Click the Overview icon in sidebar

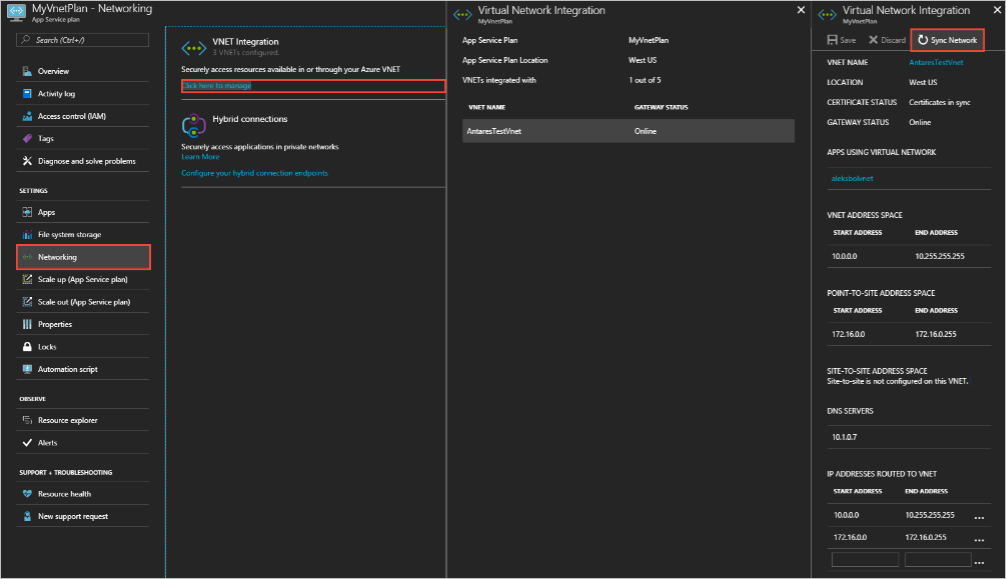27,72
